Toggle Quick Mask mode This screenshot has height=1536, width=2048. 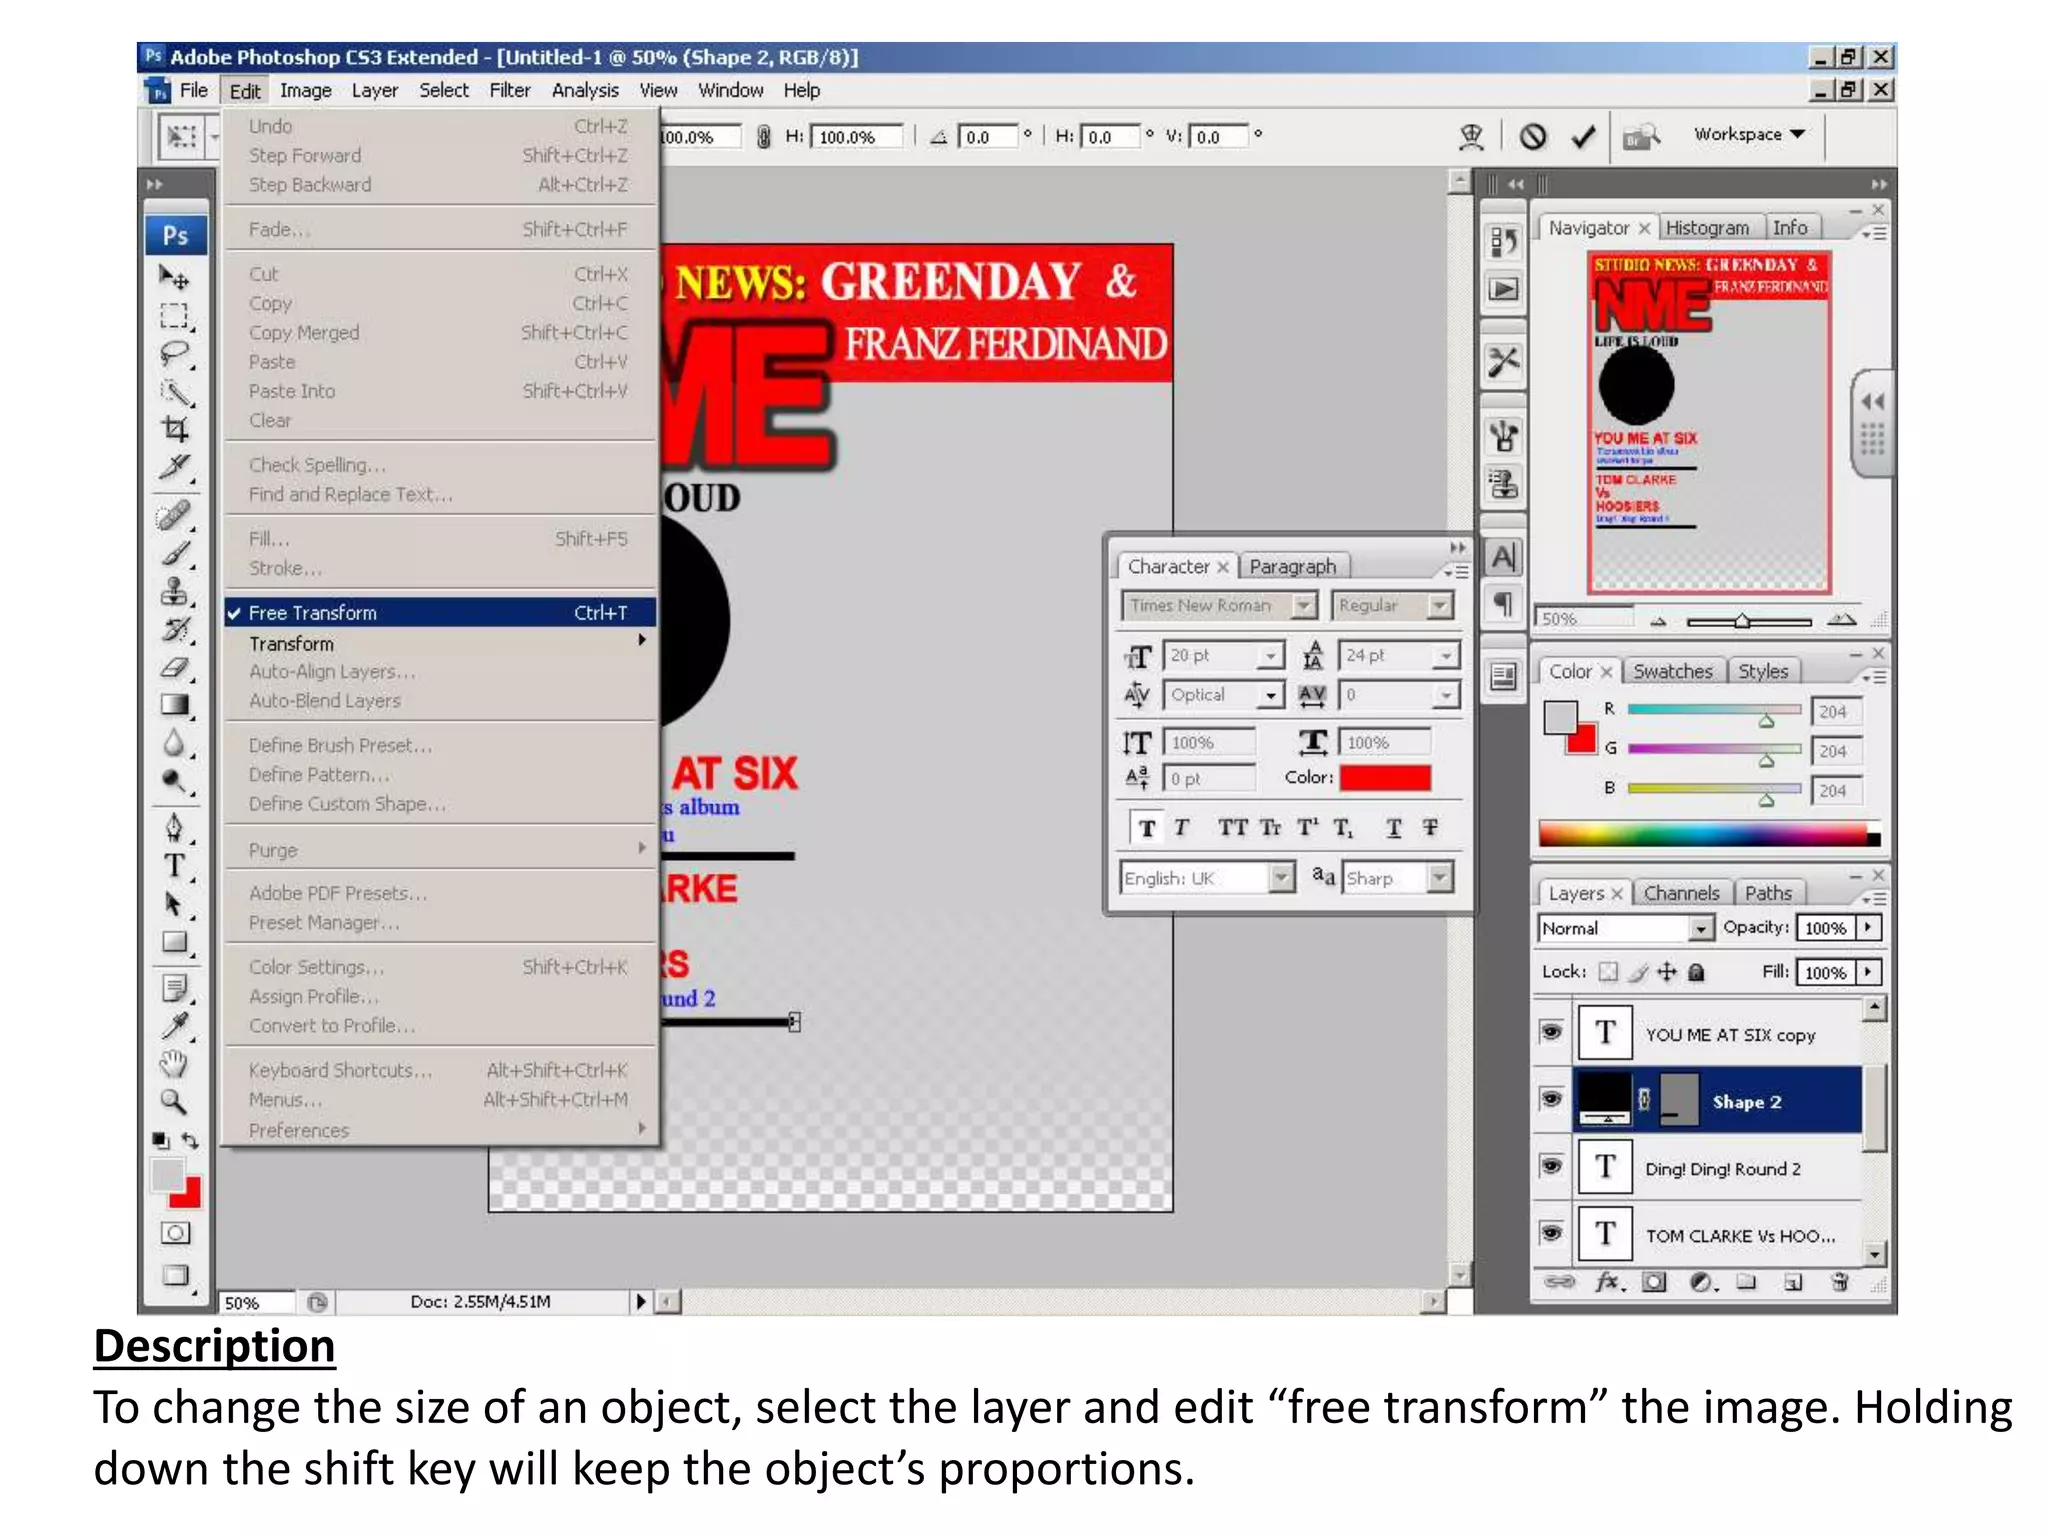click(175, 1233)
